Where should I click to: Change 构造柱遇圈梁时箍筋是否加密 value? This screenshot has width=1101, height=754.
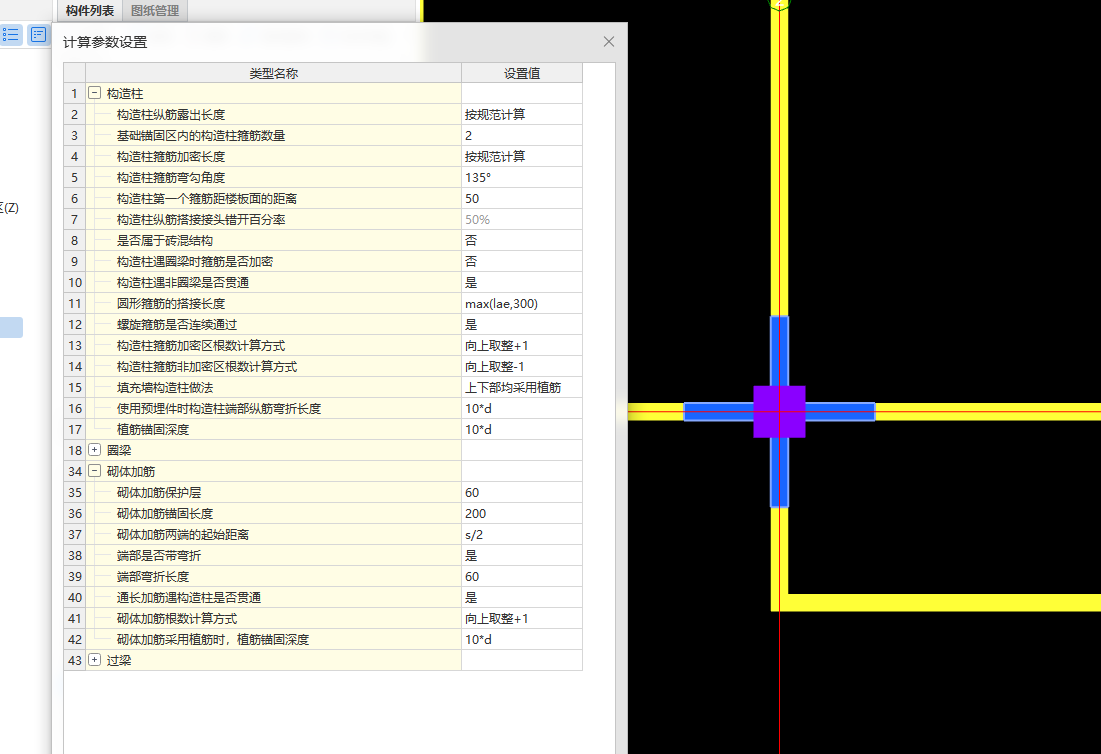pyautogui.click(x=522, y=261)
